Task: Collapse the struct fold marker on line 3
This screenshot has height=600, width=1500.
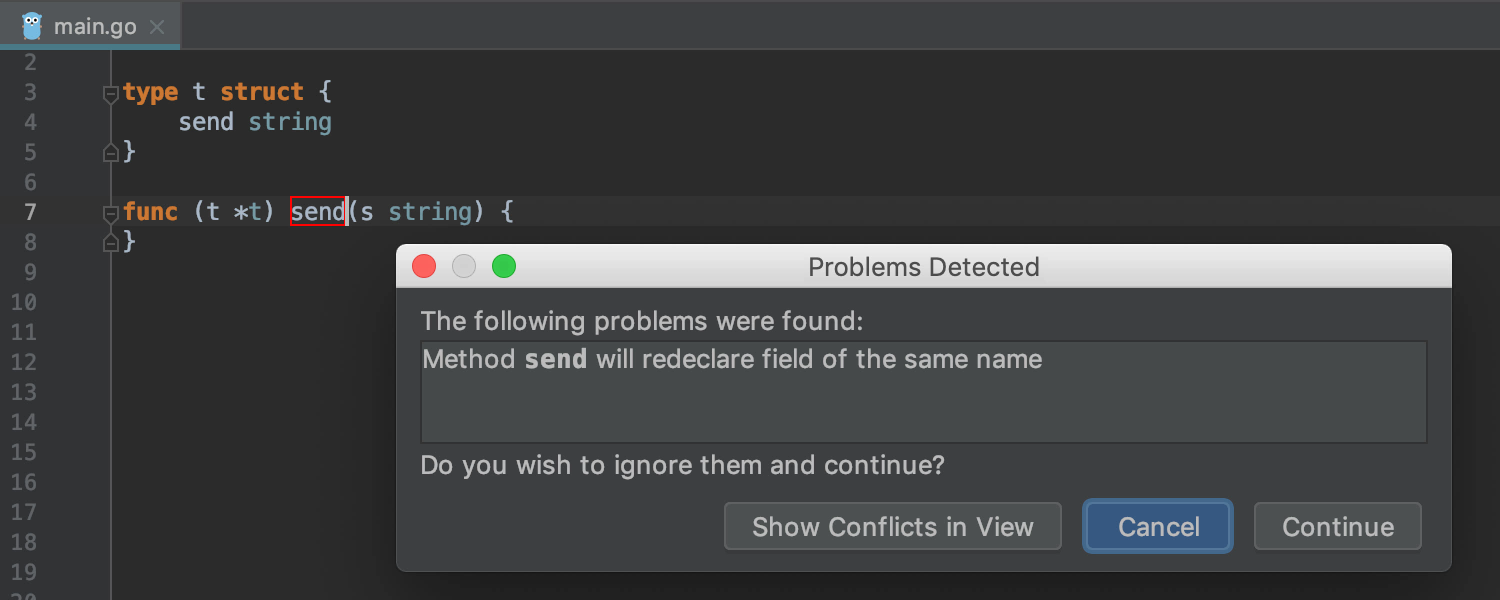Action: click(x=111, y=94)
